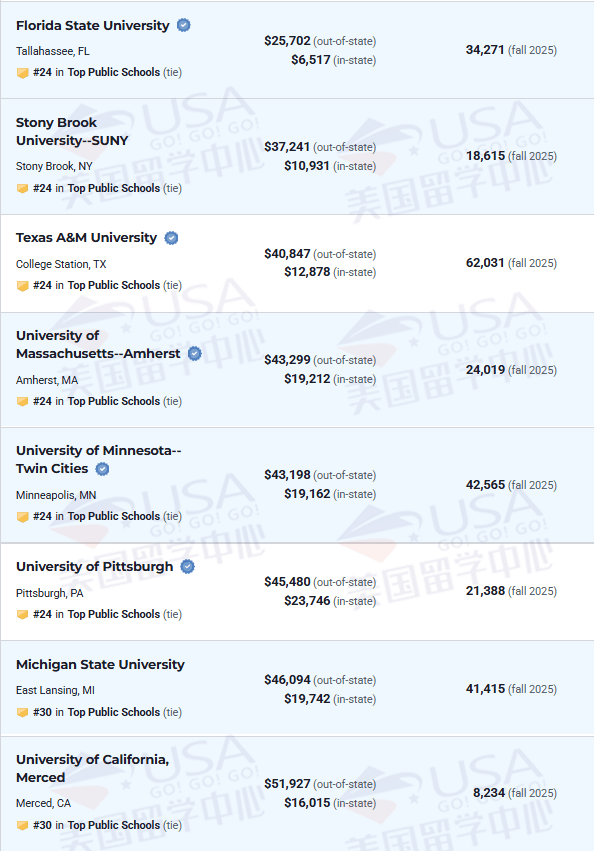Screen dimensions: 594x851
Task: Open University of Minnesota--Twin Cities profile
Action: click(99, 459)
